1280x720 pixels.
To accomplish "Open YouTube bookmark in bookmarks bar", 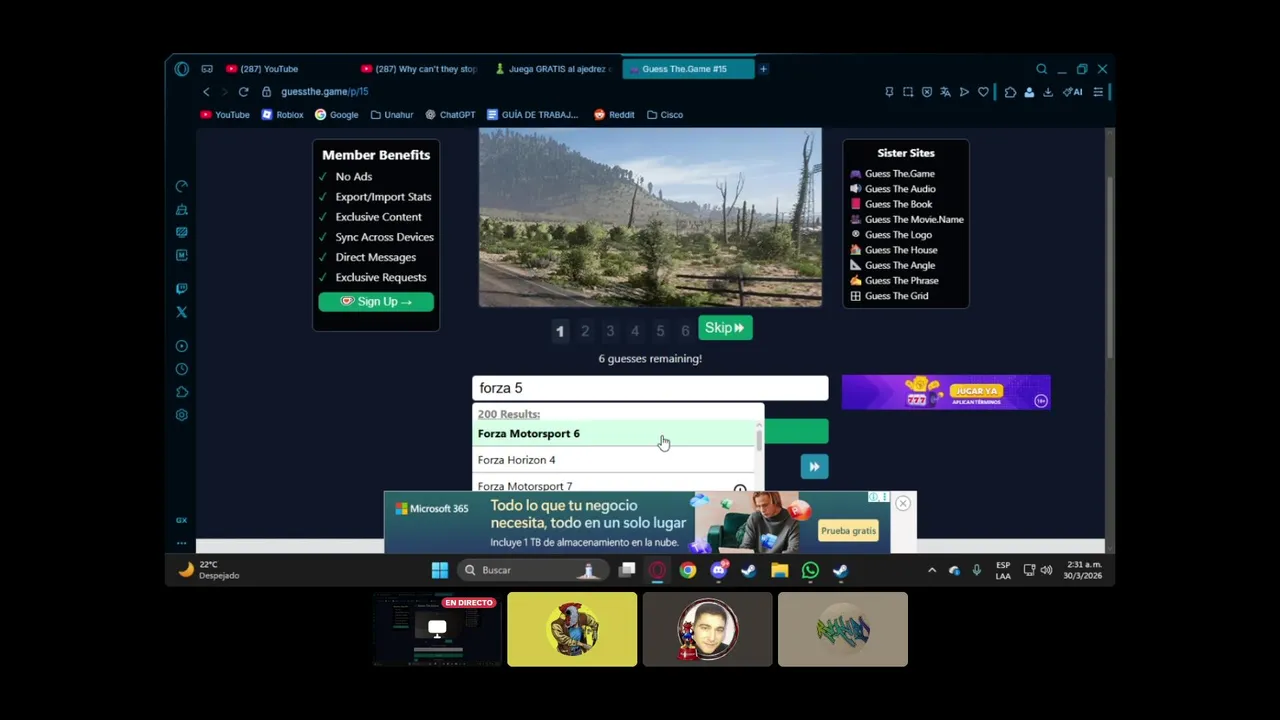I will pyautogui.click(x=225, y=115).
